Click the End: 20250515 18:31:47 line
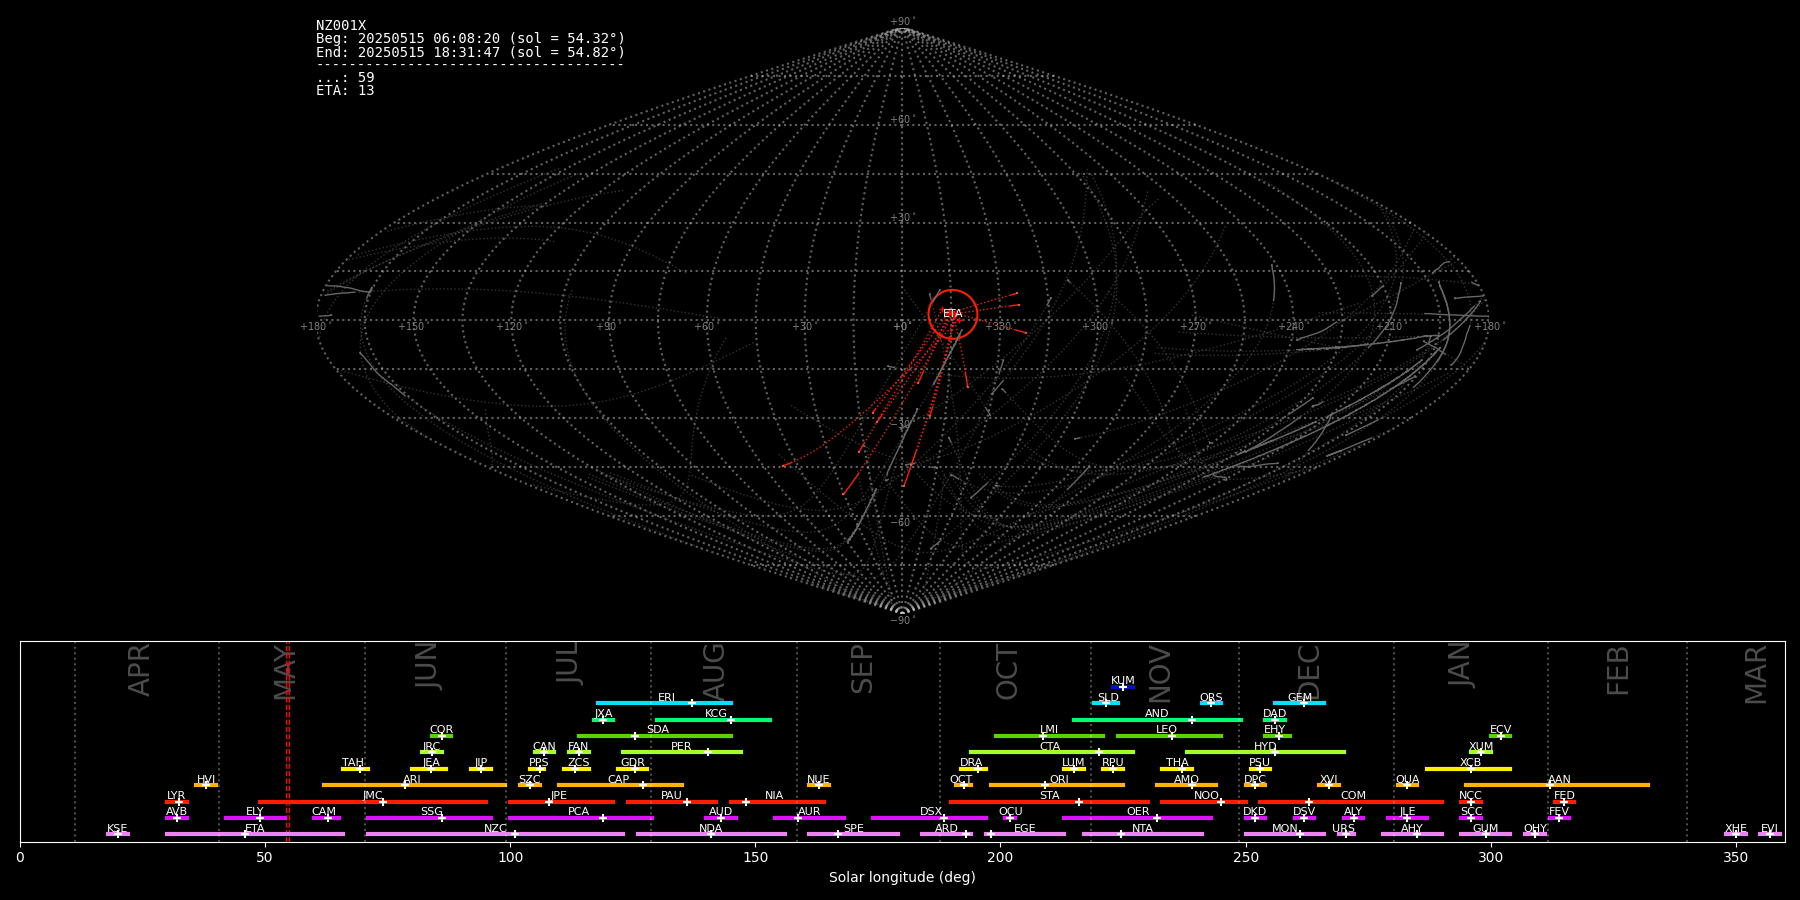This screenshot has height=900, width=1800. (x=470, y=52)
